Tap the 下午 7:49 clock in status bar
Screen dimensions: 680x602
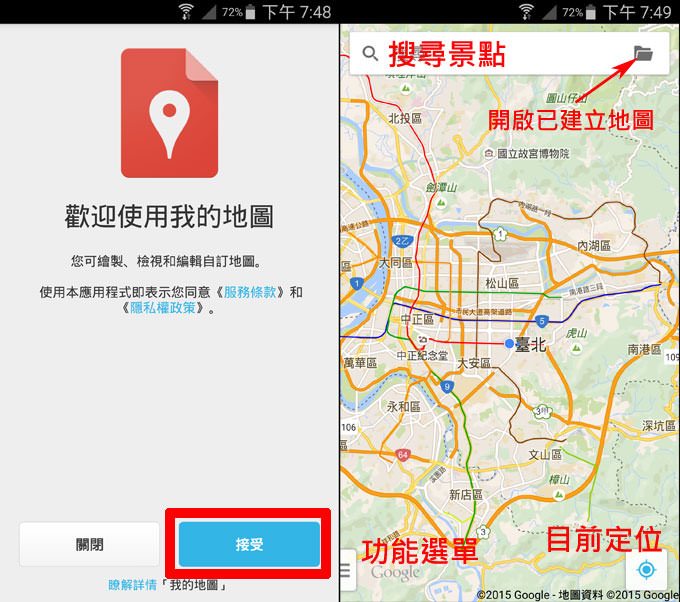pyautogui.click(x=637, y=12)
